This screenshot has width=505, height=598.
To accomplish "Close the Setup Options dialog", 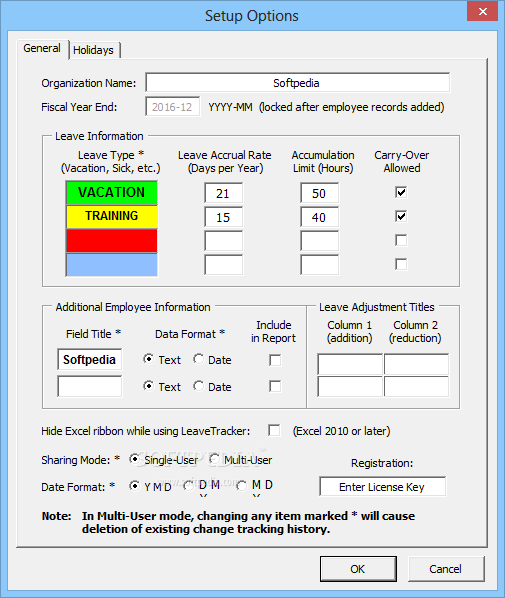I will point(482,11).
